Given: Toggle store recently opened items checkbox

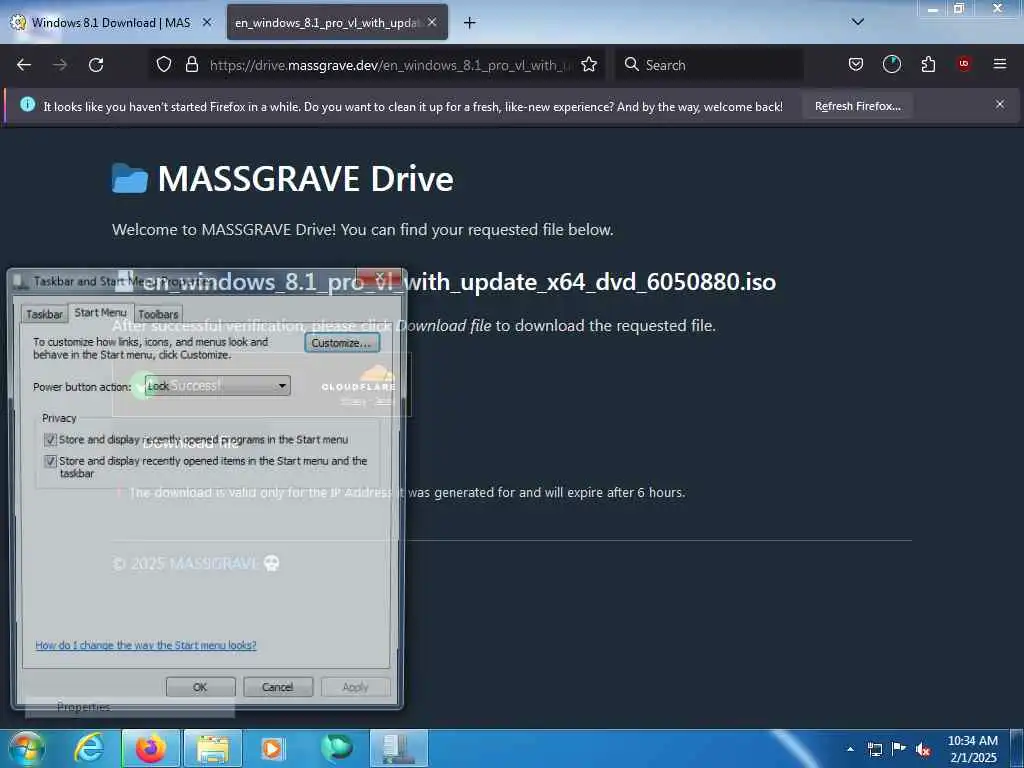Looking at the screenshot, I should tap(50, 461).
